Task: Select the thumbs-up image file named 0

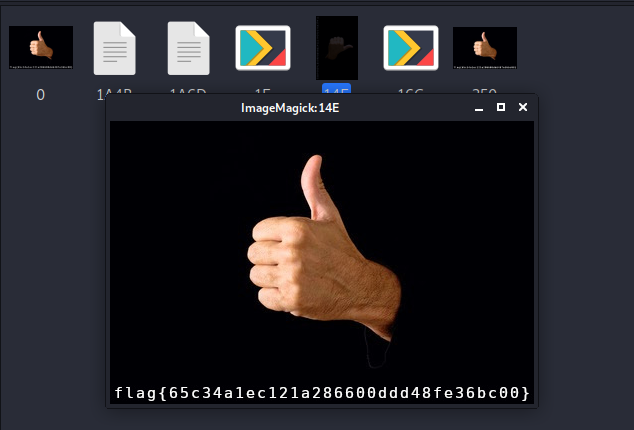Action: tap(41, 47)
